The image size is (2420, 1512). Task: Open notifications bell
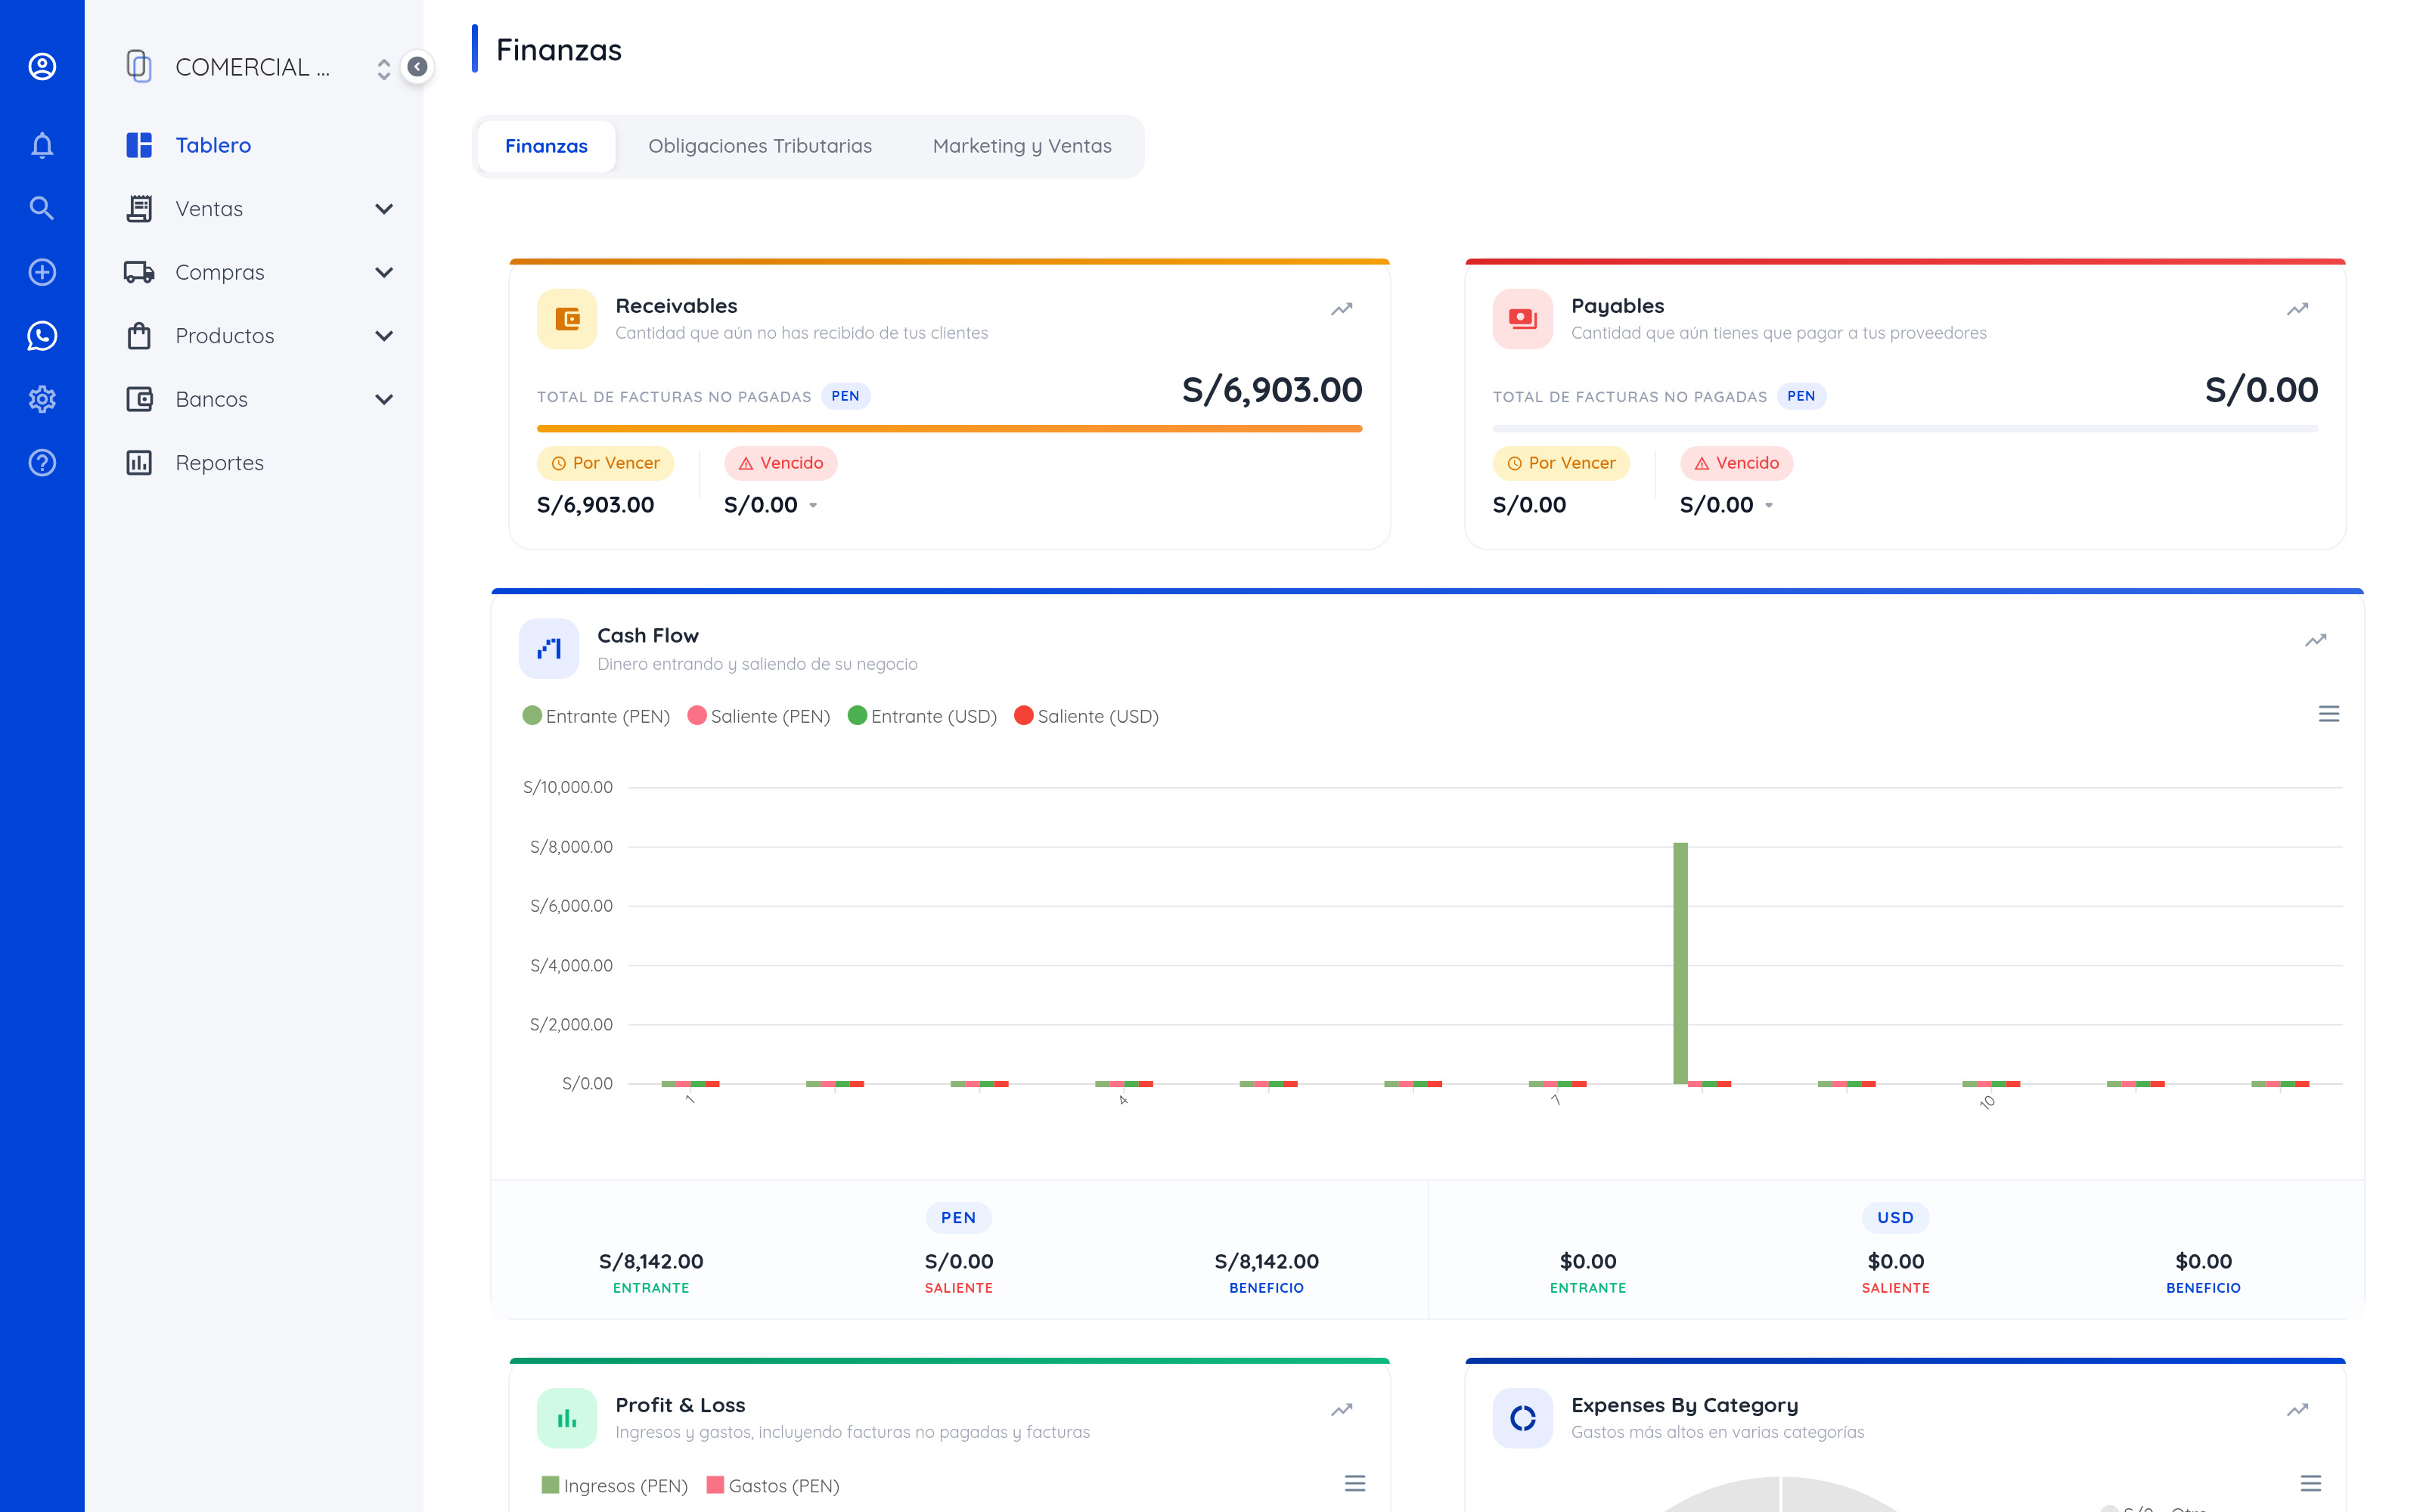[x=42, y=146]
